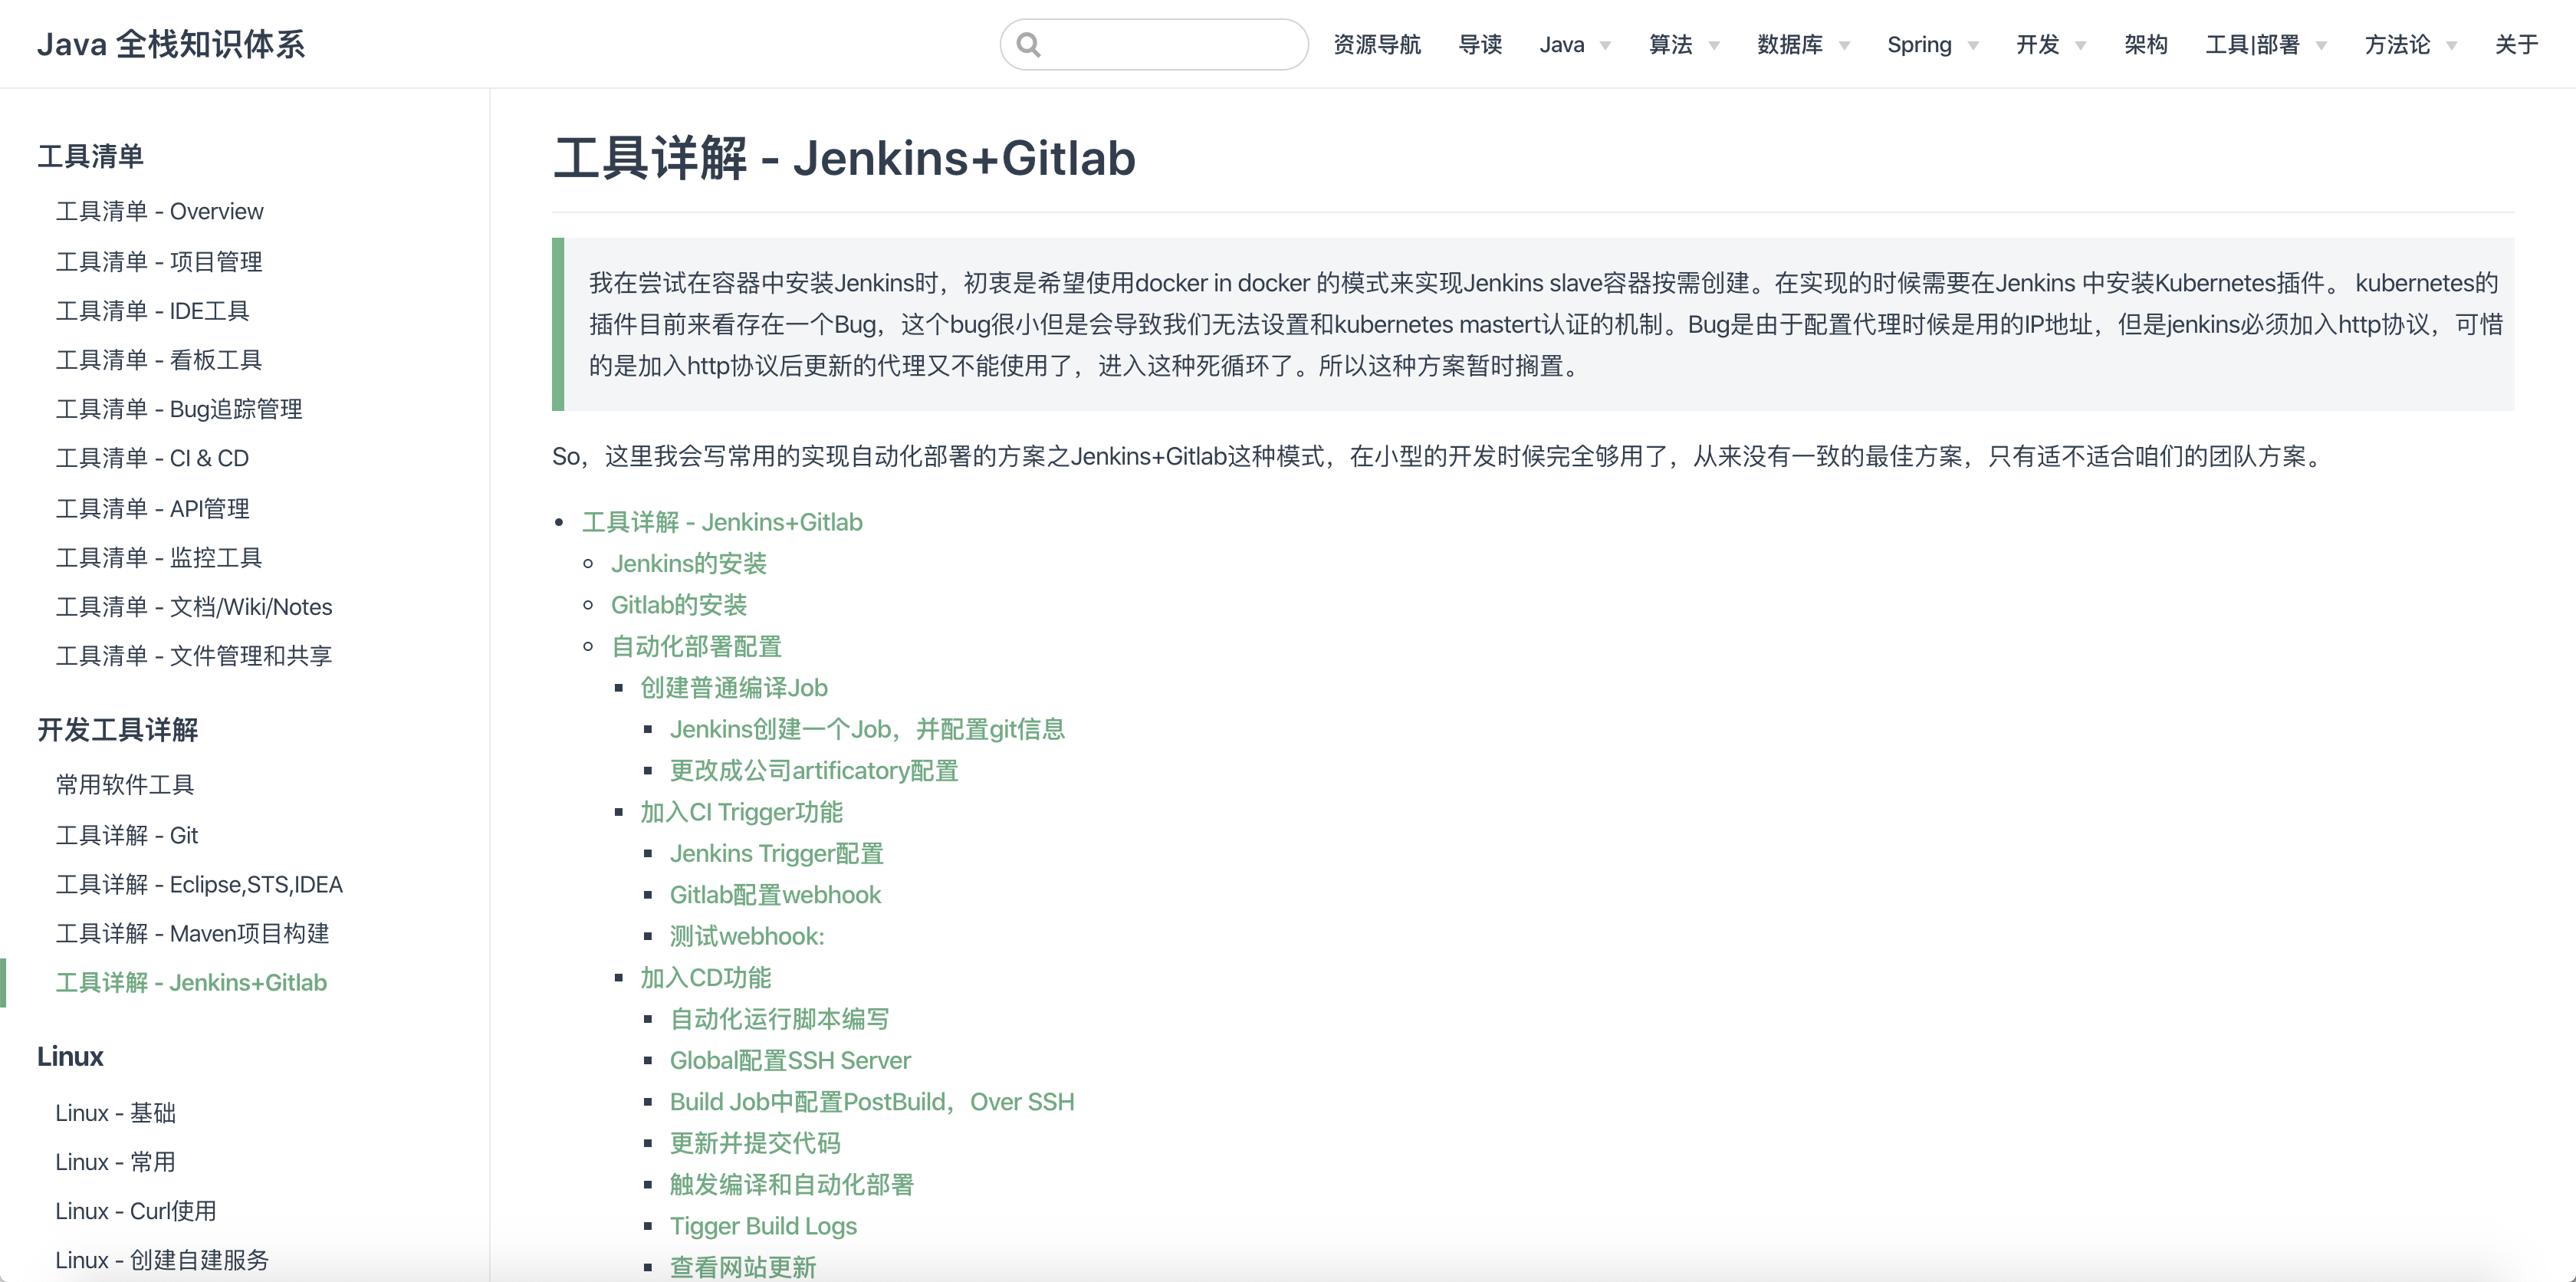
Task: Go to Global配置SSH Server link
Action: [790, 1060]
